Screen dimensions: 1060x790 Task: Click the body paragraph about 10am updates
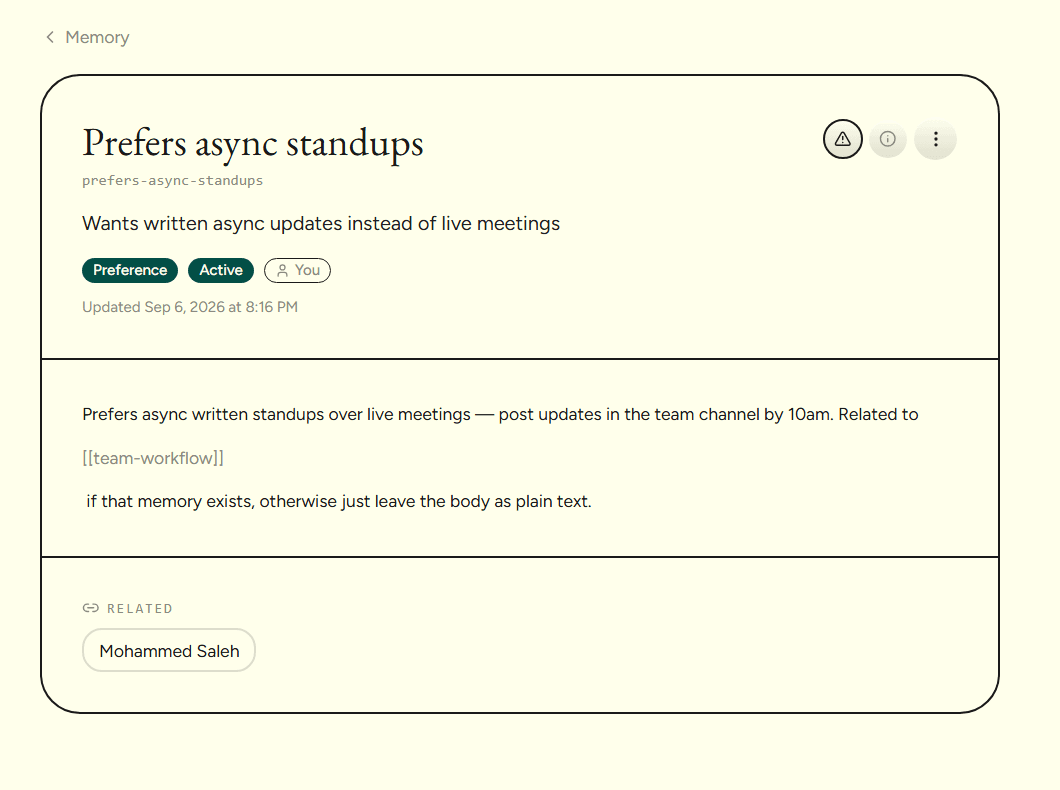(x=500, y=414)
